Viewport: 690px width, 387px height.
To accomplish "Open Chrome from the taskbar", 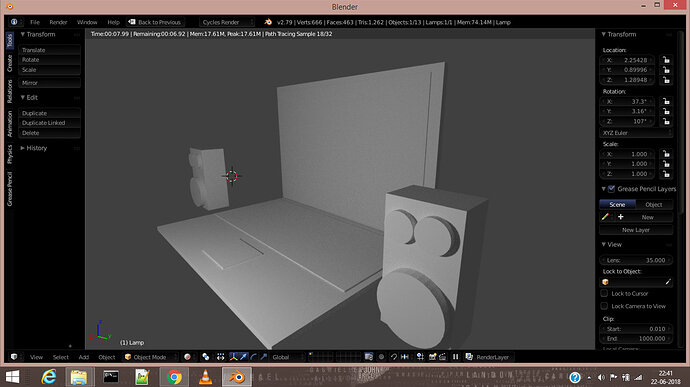I will (174, 377).
